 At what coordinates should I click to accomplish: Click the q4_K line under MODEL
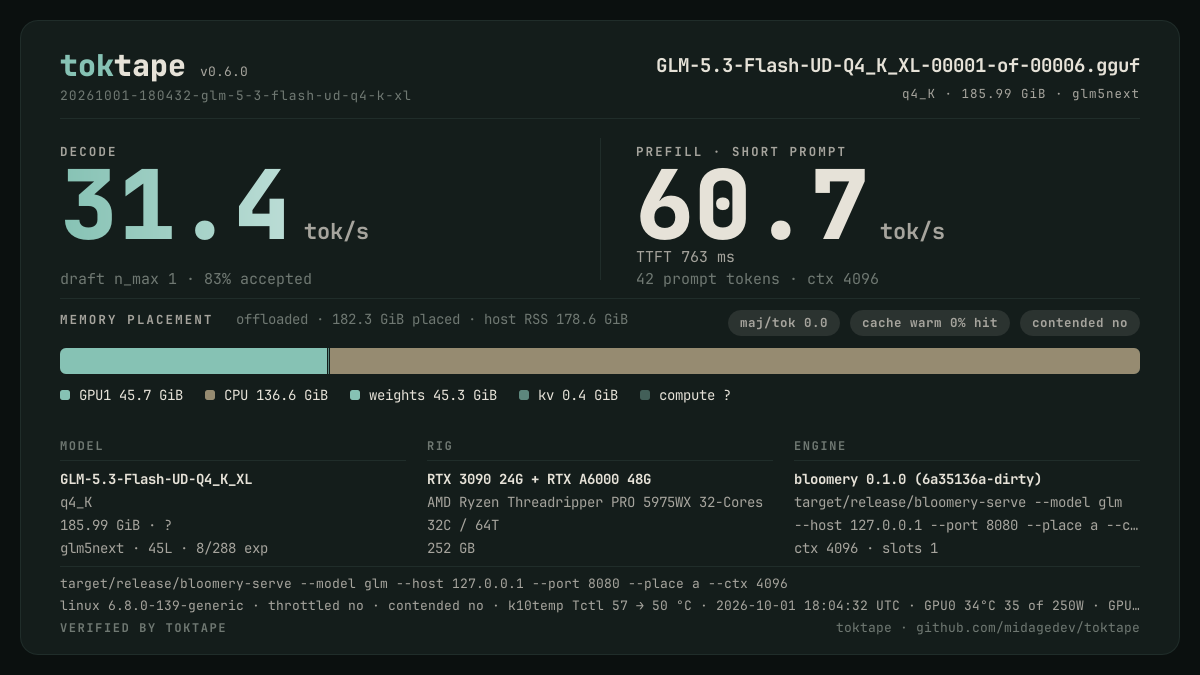coord(76,502)
